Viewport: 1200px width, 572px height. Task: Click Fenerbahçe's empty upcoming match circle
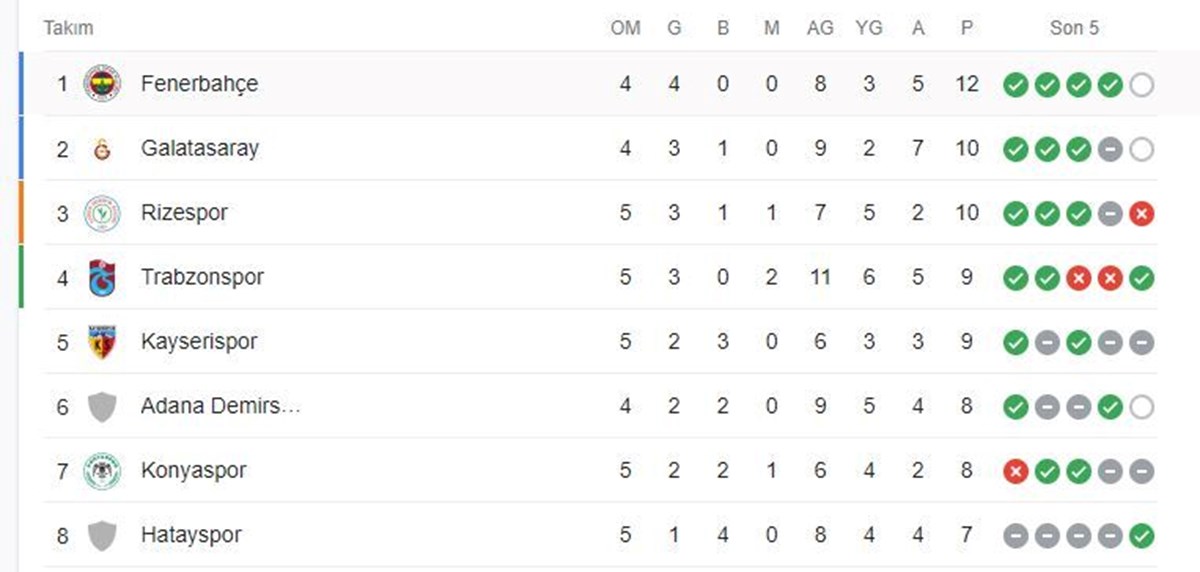point(1141,85)
